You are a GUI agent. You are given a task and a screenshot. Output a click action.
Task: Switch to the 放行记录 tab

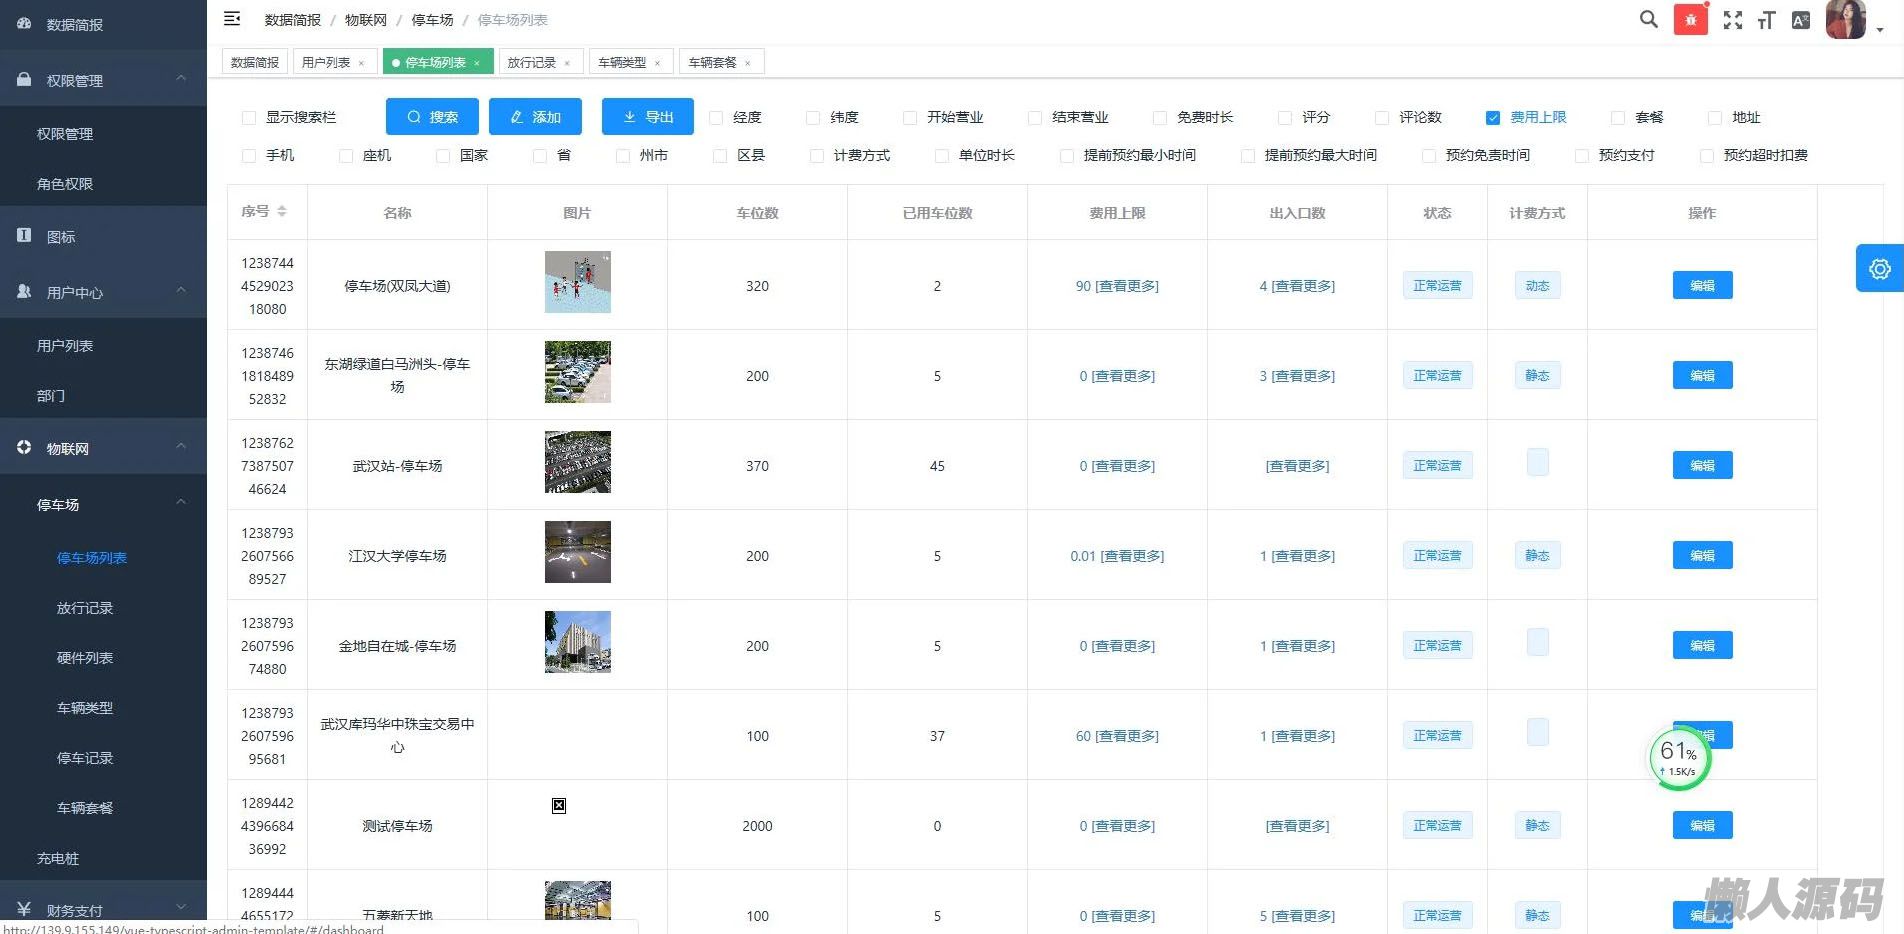click(x=531, y=62)
